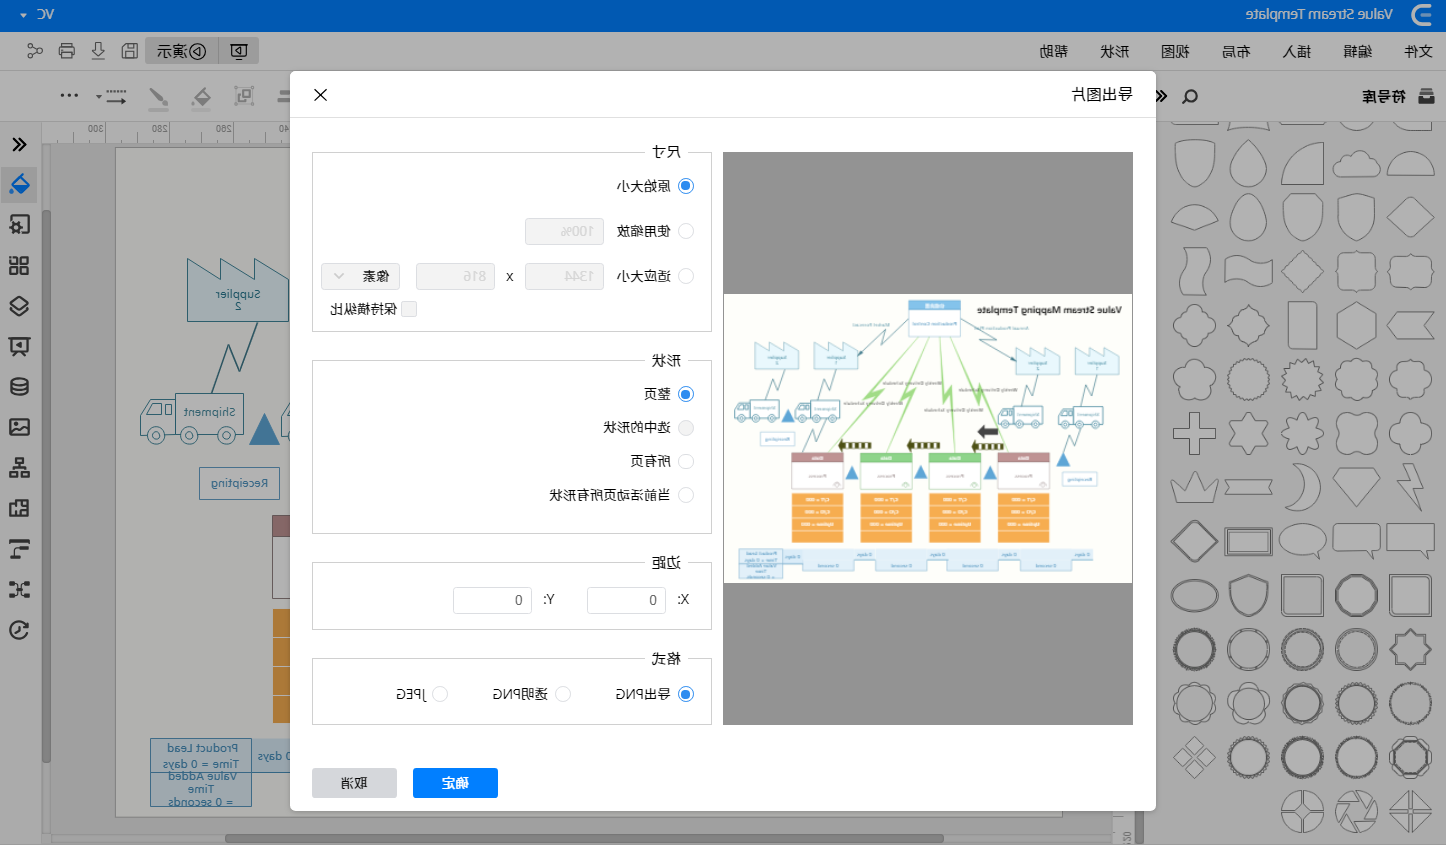Viewport: 1446px width, 845px height.
Task: Open the org chart icon in sidebar
Action: (19, 468)
